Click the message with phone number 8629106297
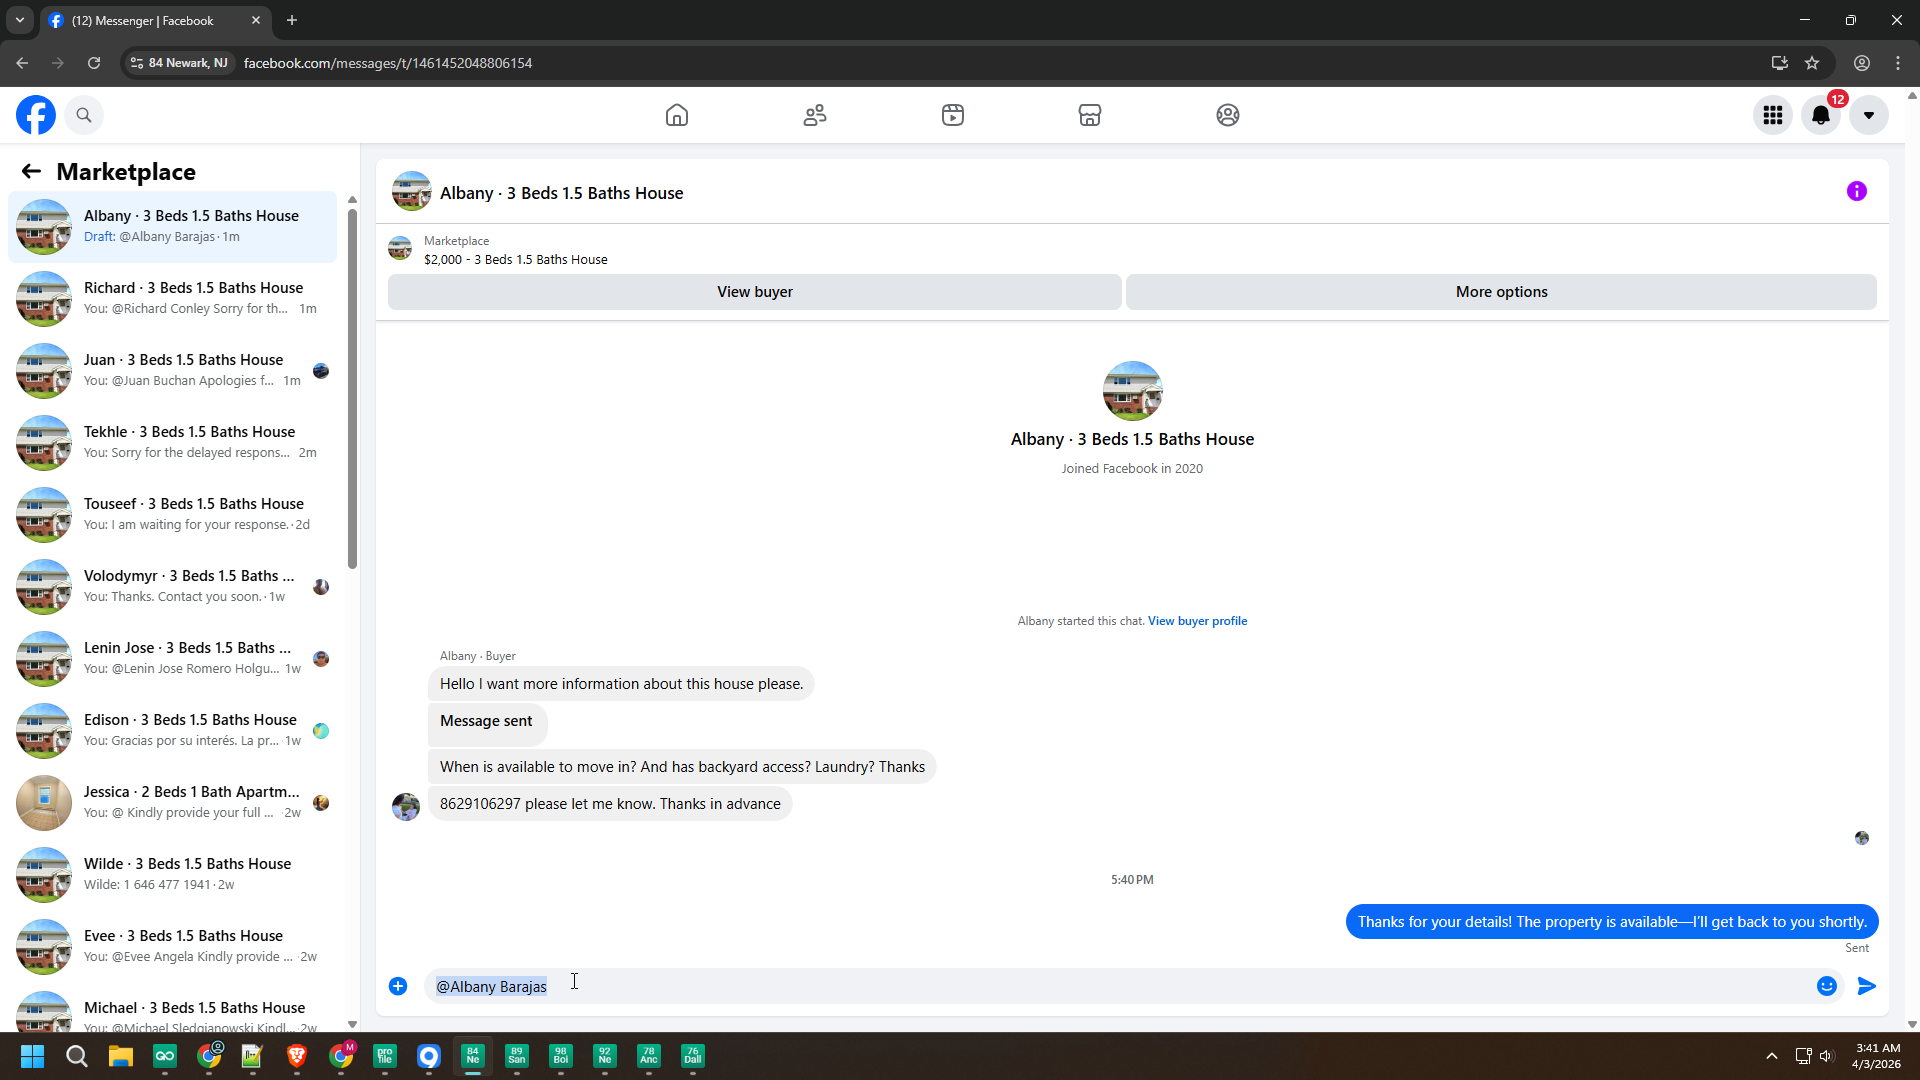The width and height of the screenshot is (1920, 1080). [610, 804]
